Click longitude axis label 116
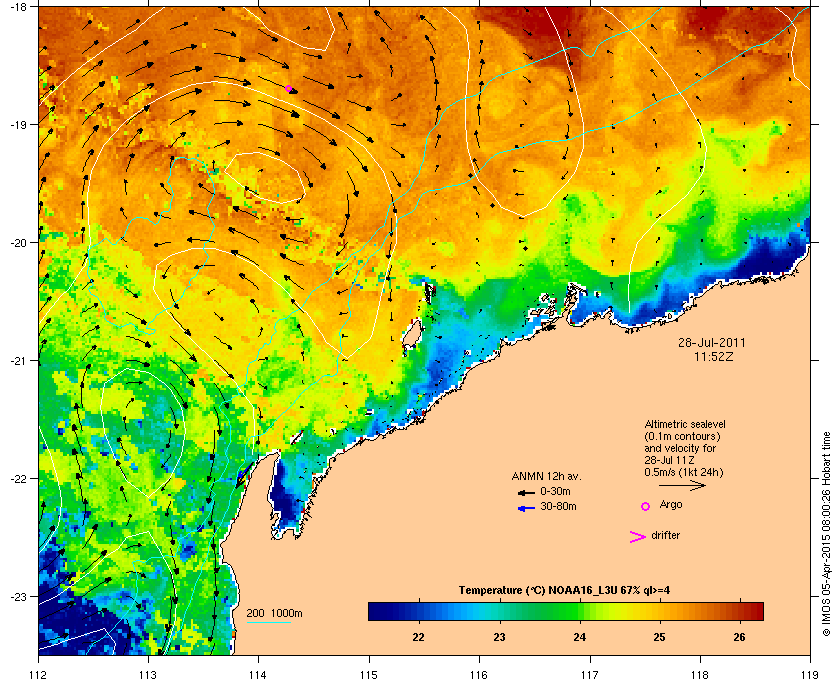The image size is (840, 680). (x=479, y=675)
